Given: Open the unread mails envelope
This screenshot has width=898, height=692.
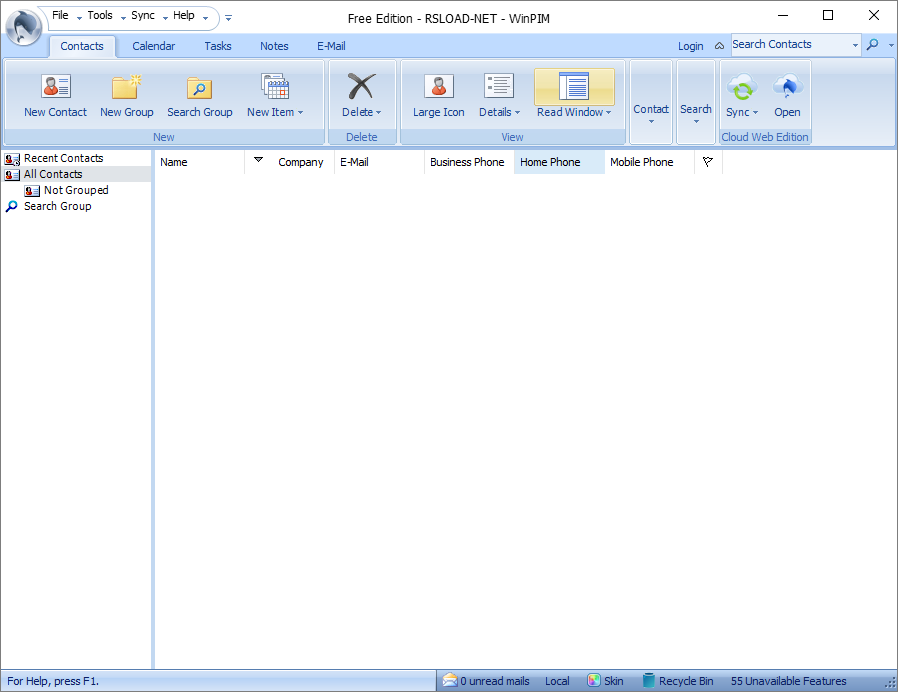Looking at the screenshot, I should point(450,681).
